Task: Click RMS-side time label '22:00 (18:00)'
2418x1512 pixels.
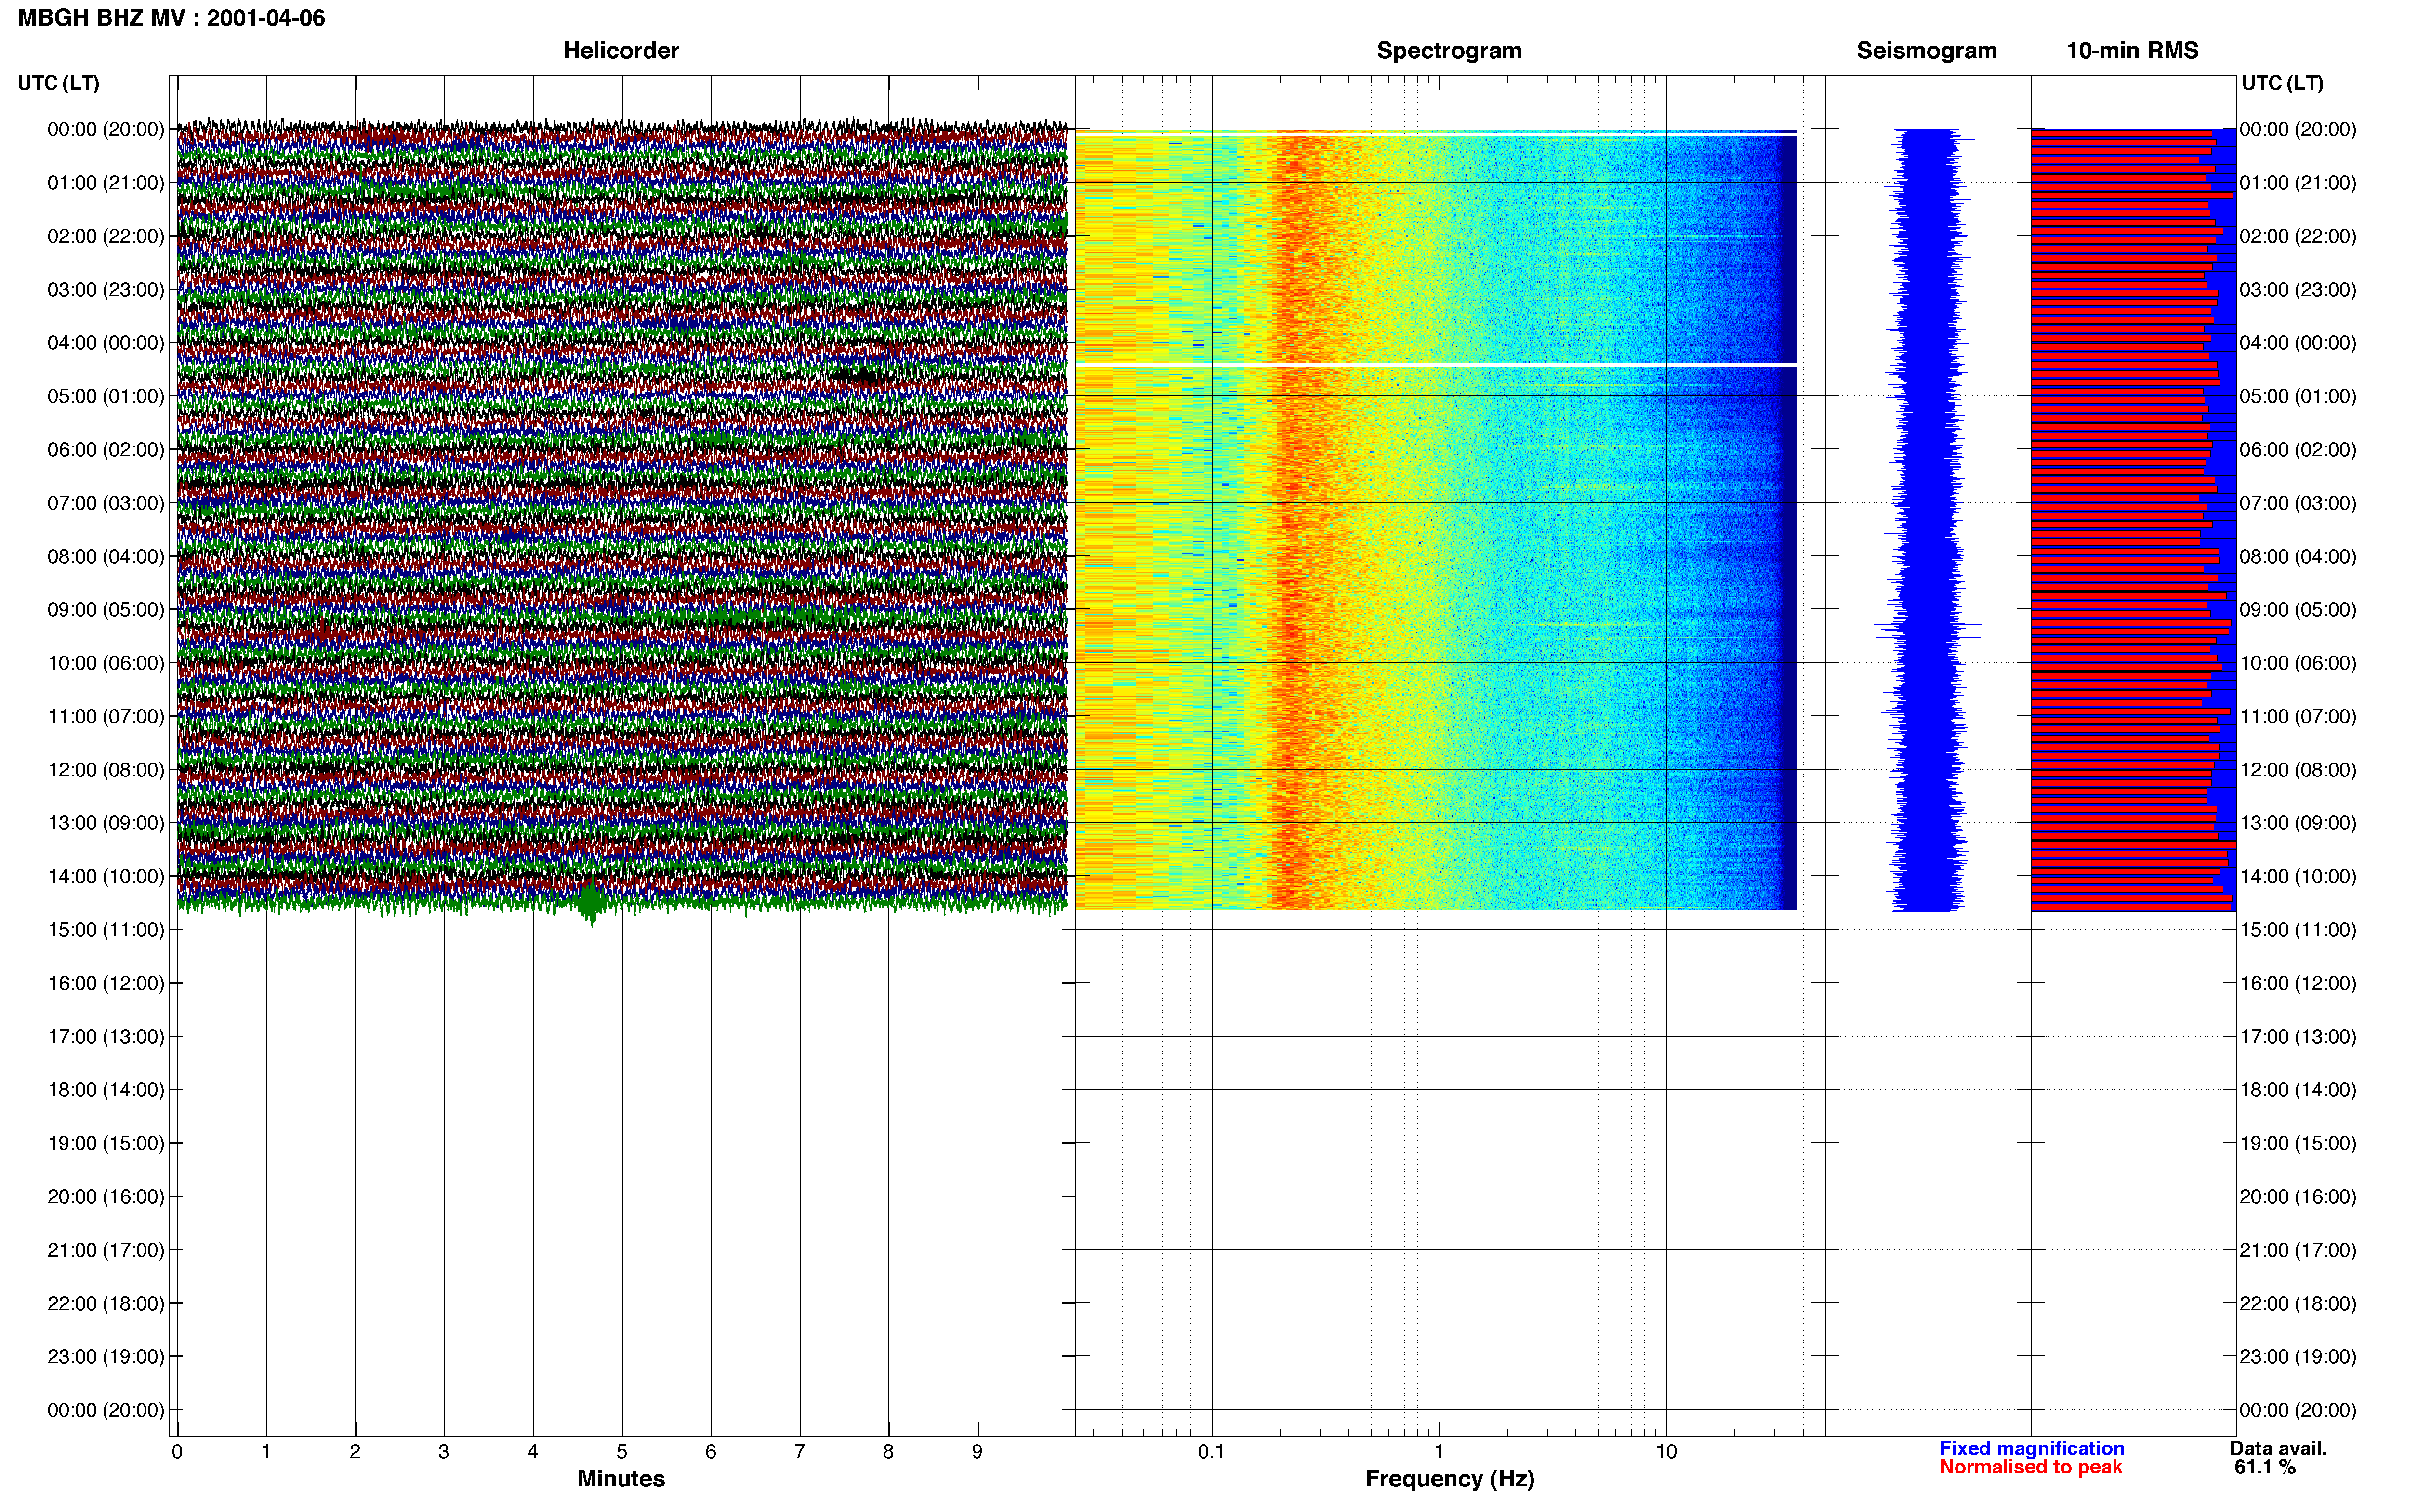Action: tap(2298, 1304)
